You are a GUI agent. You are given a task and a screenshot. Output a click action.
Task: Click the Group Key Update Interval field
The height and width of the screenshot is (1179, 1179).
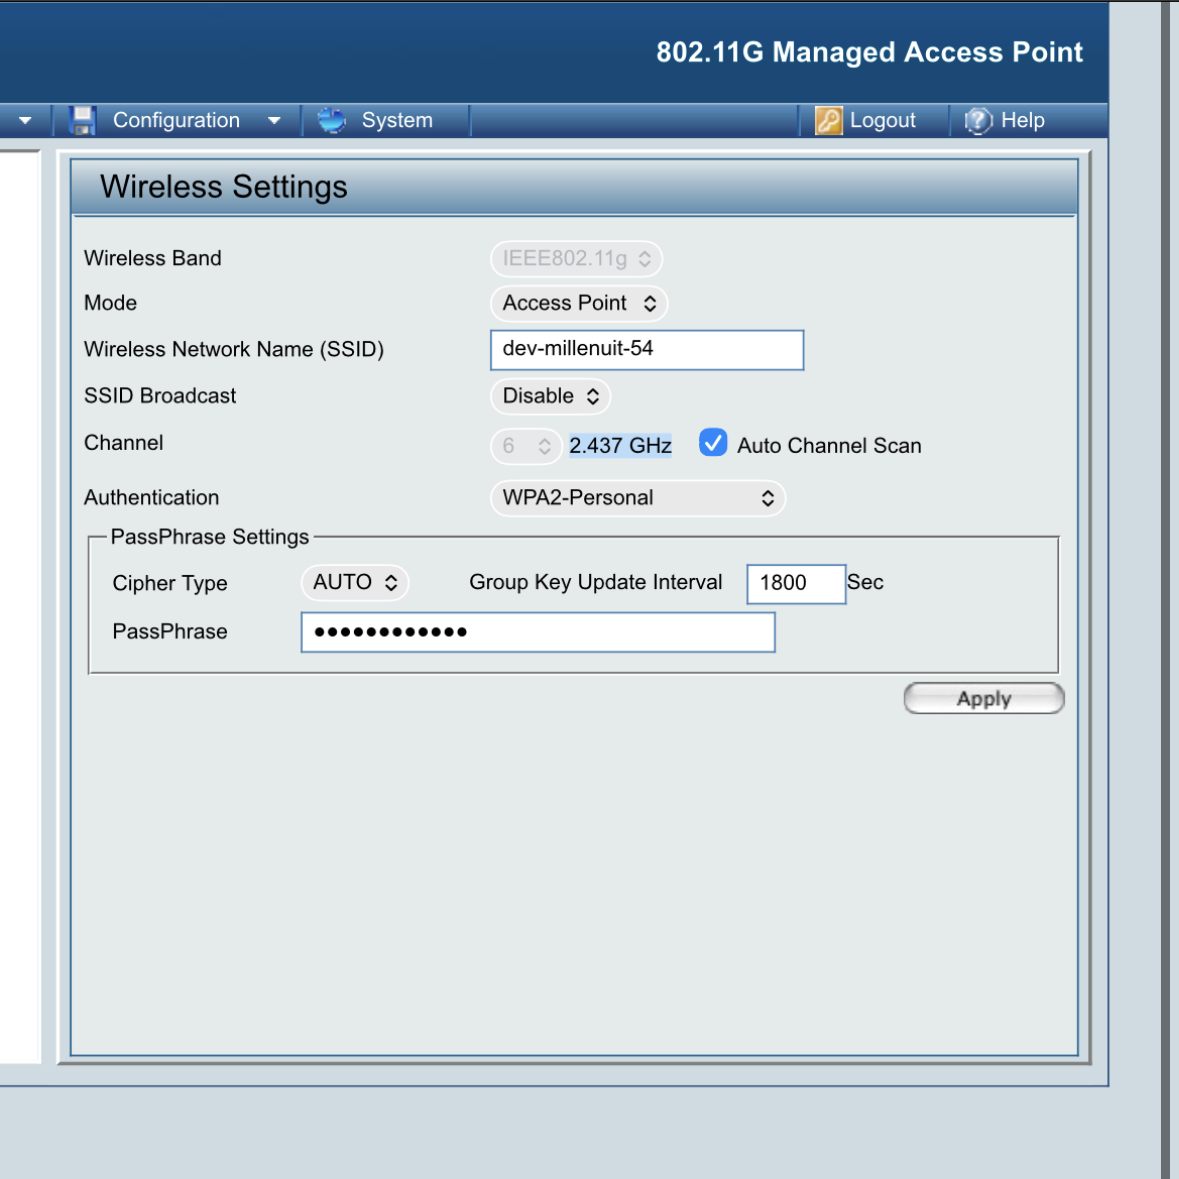(x=796, y=583)
